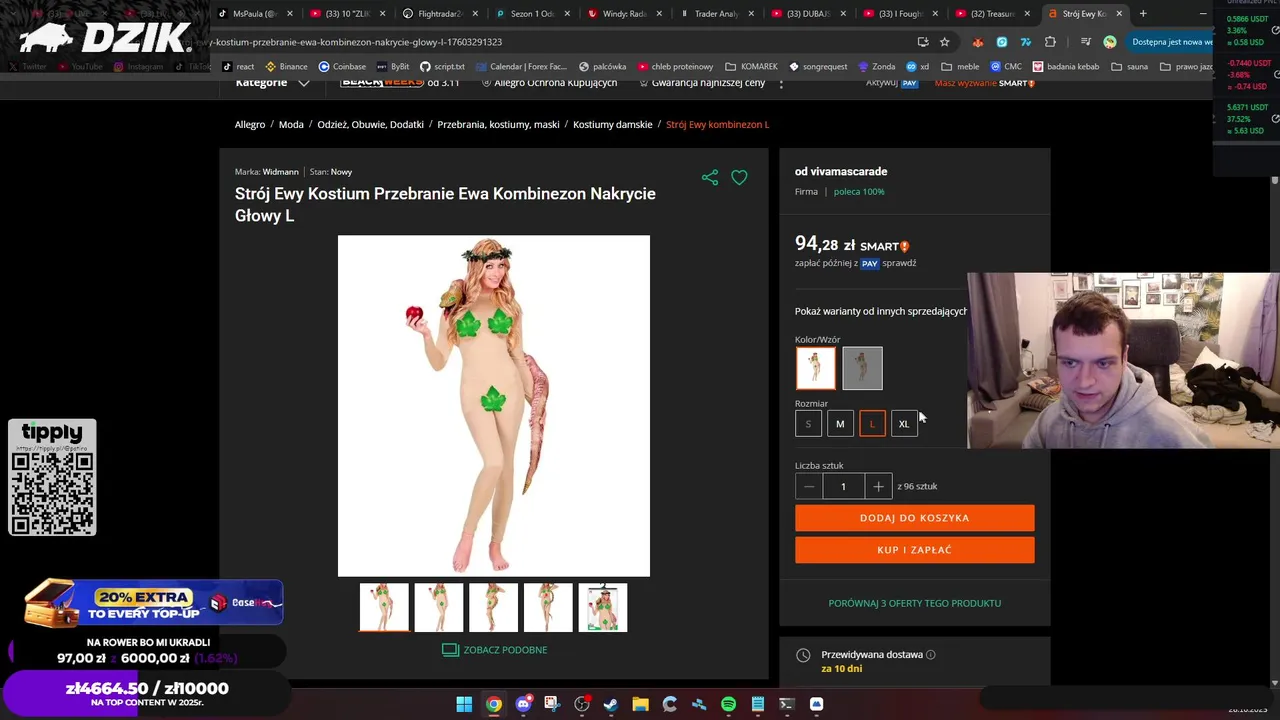The image size is (1280, 720).
Task: Focus the quantity input field
Action: [843, 486]
